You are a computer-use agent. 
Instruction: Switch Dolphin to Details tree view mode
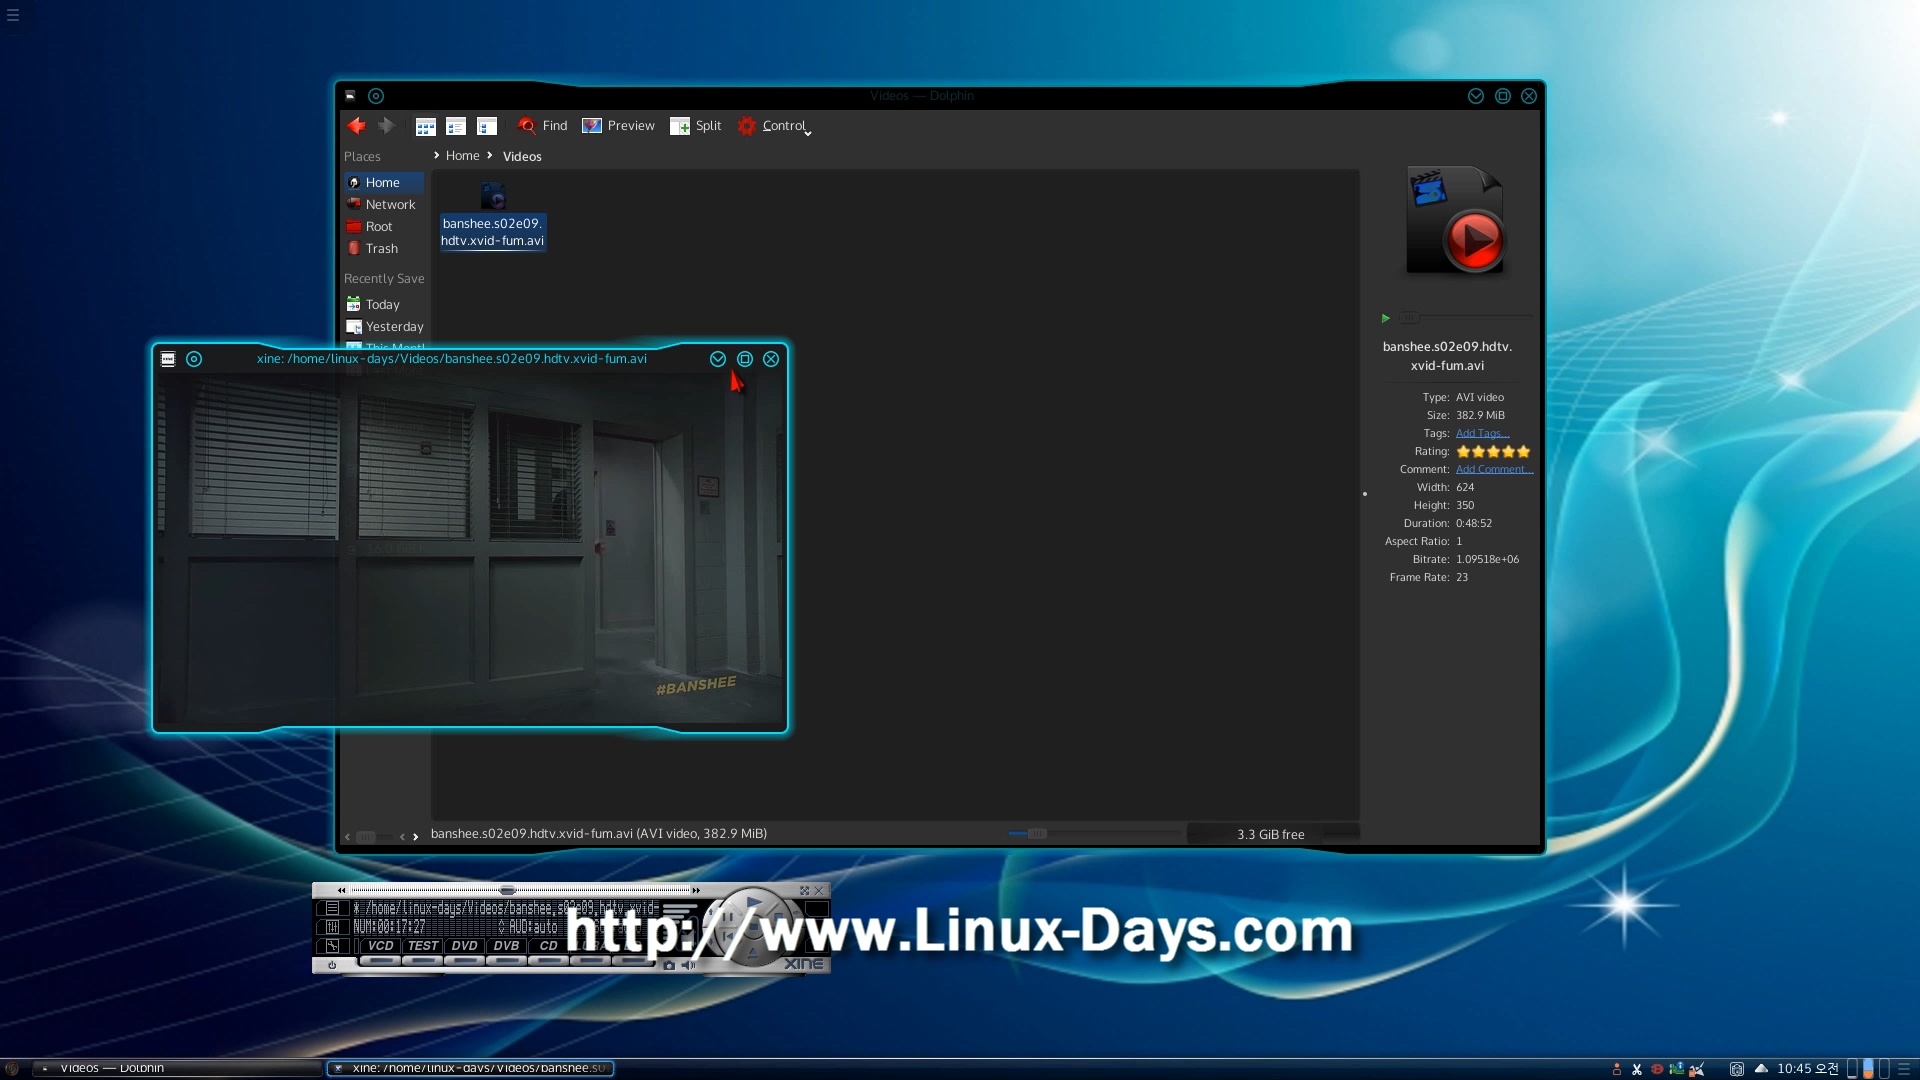point(487,126)
